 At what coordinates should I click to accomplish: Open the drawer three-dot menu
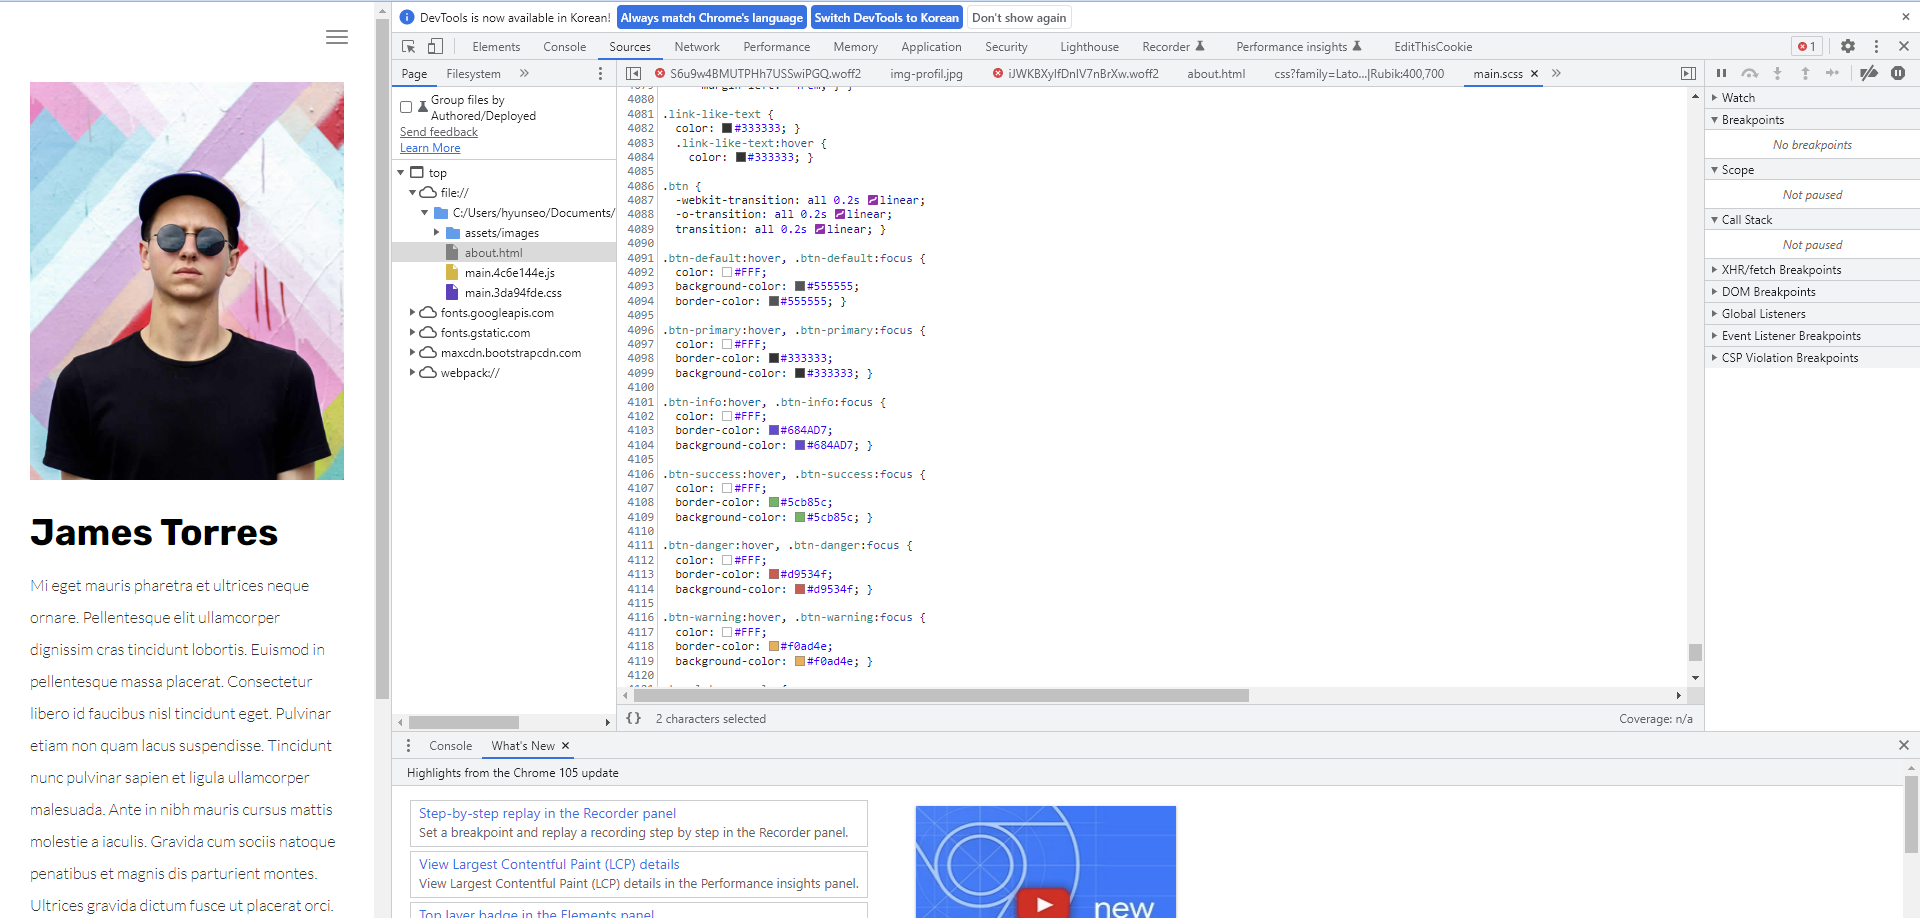408,745
